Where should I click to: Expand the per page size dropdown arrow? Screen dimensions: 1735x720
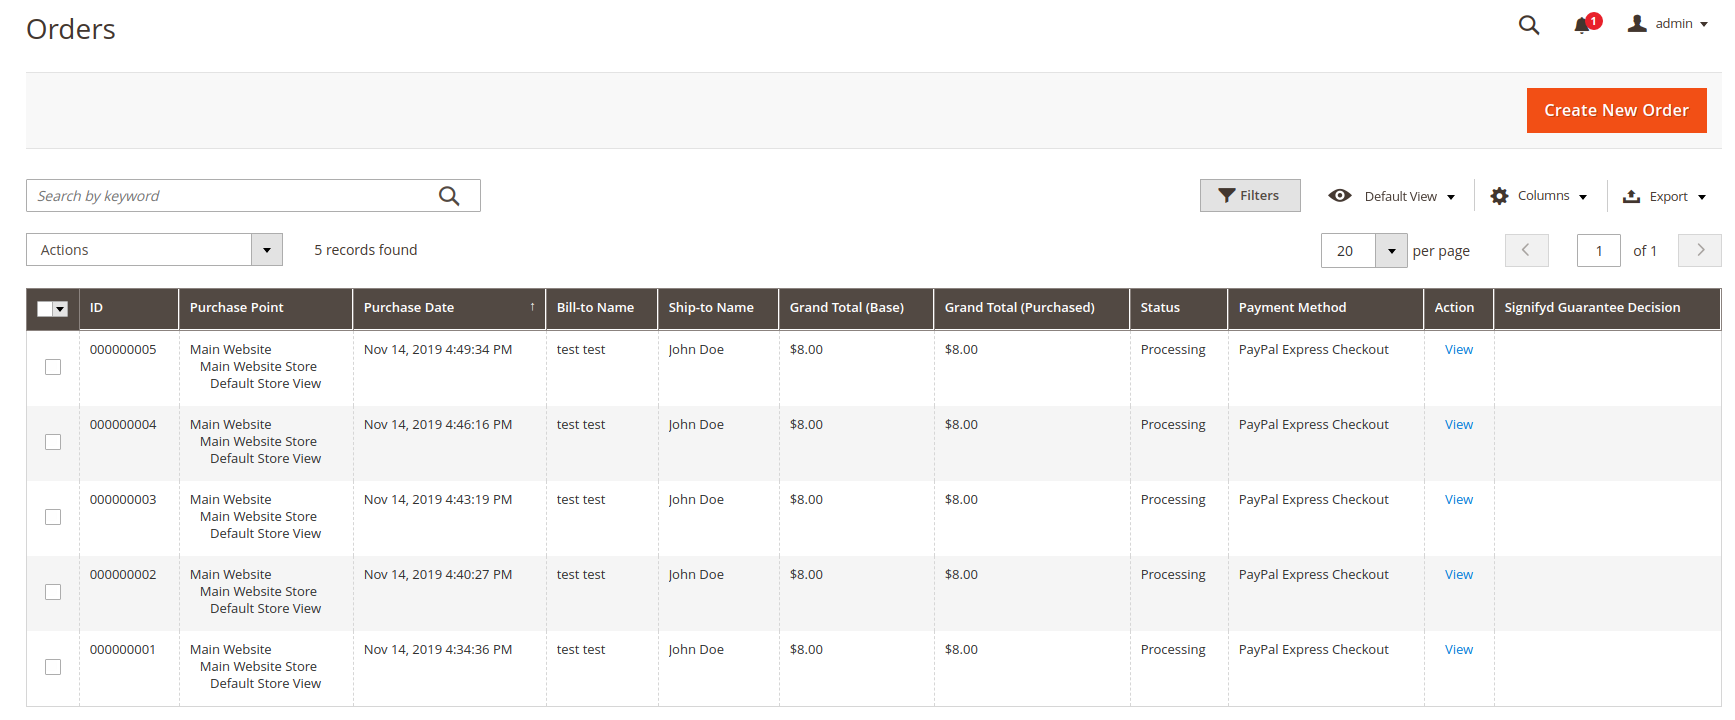1391,250
